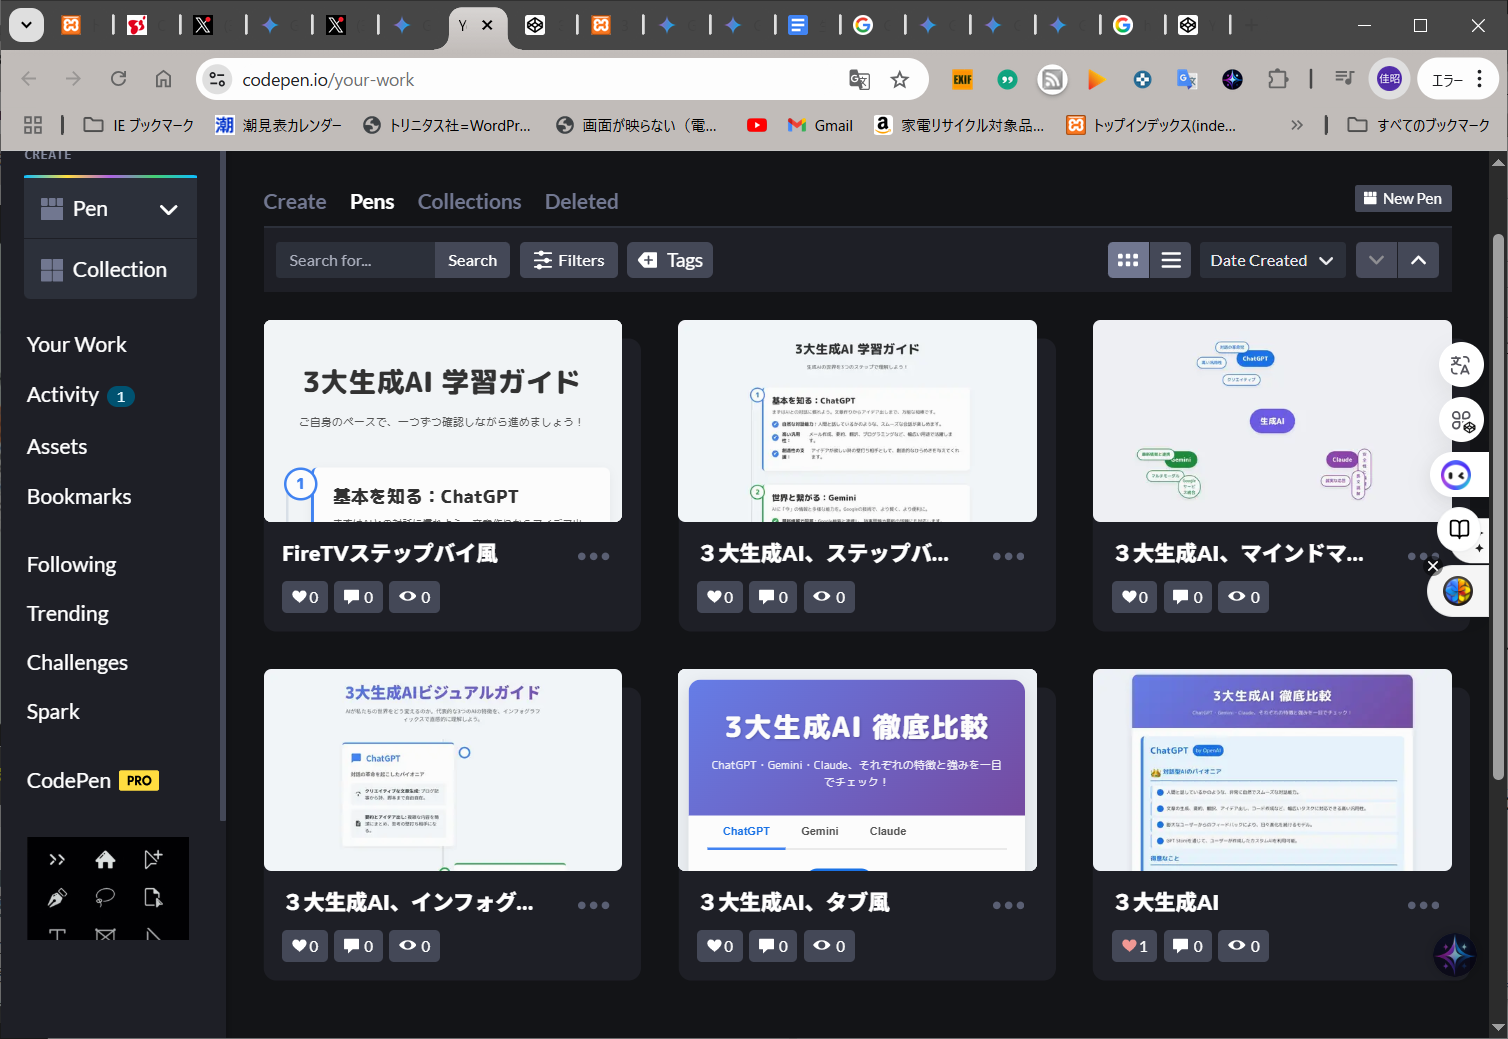Expand tab search dropdown in title bar
The height and width of the screenshot is (1039, 1508).
click(26, 25)
